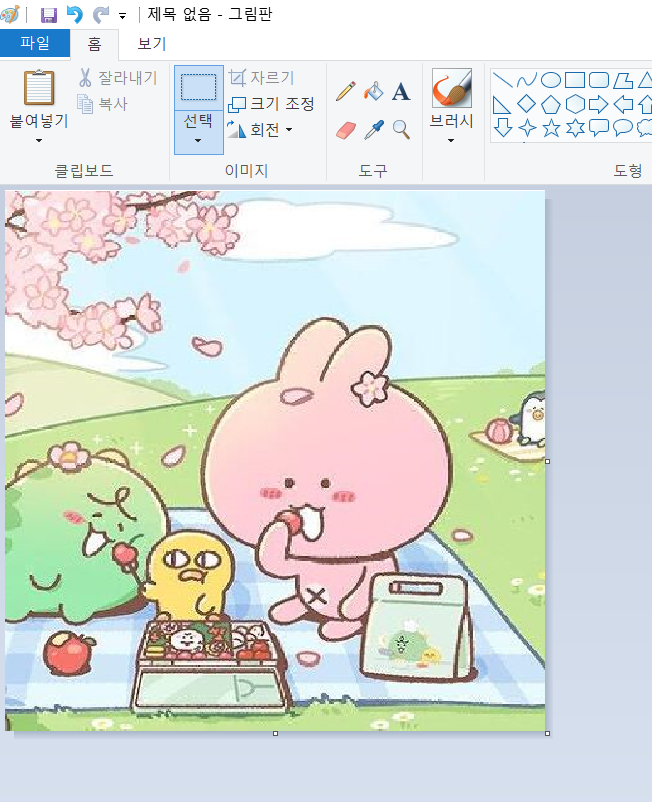Screen dimensions: 652x802
Task: Expand the 선택 selection options dropdown
Action: [x=198, y=141]
